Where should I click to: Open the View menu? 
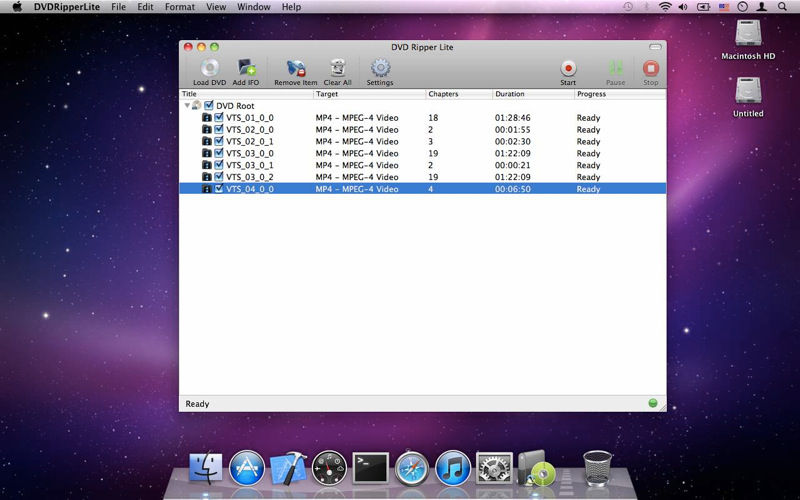pos(216,7)
